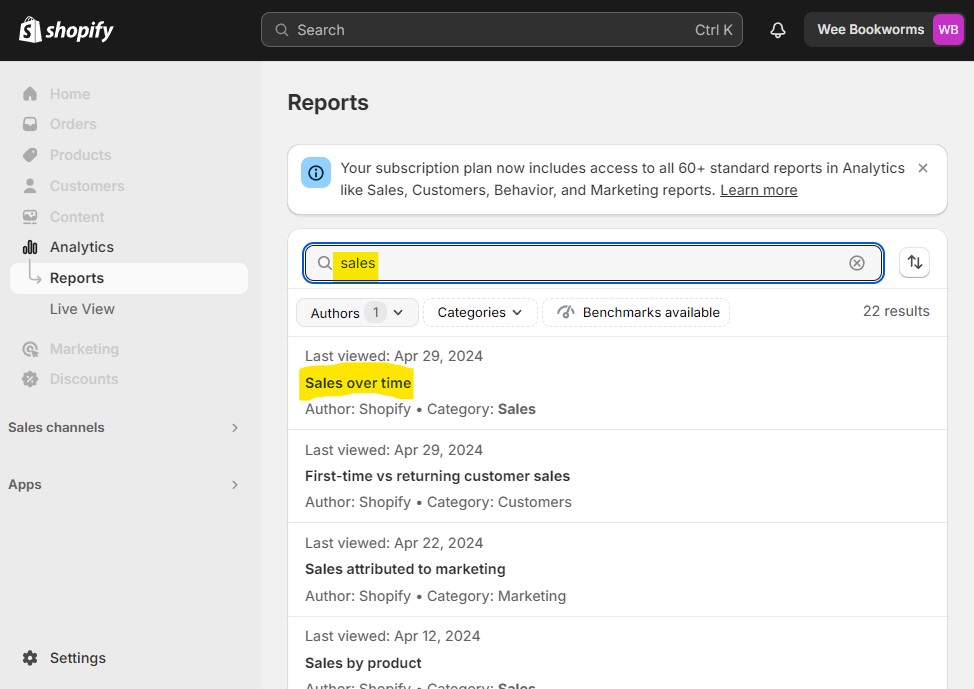Click the Discounts badge icon
This screenshot has height=689, width=974.
30,379
